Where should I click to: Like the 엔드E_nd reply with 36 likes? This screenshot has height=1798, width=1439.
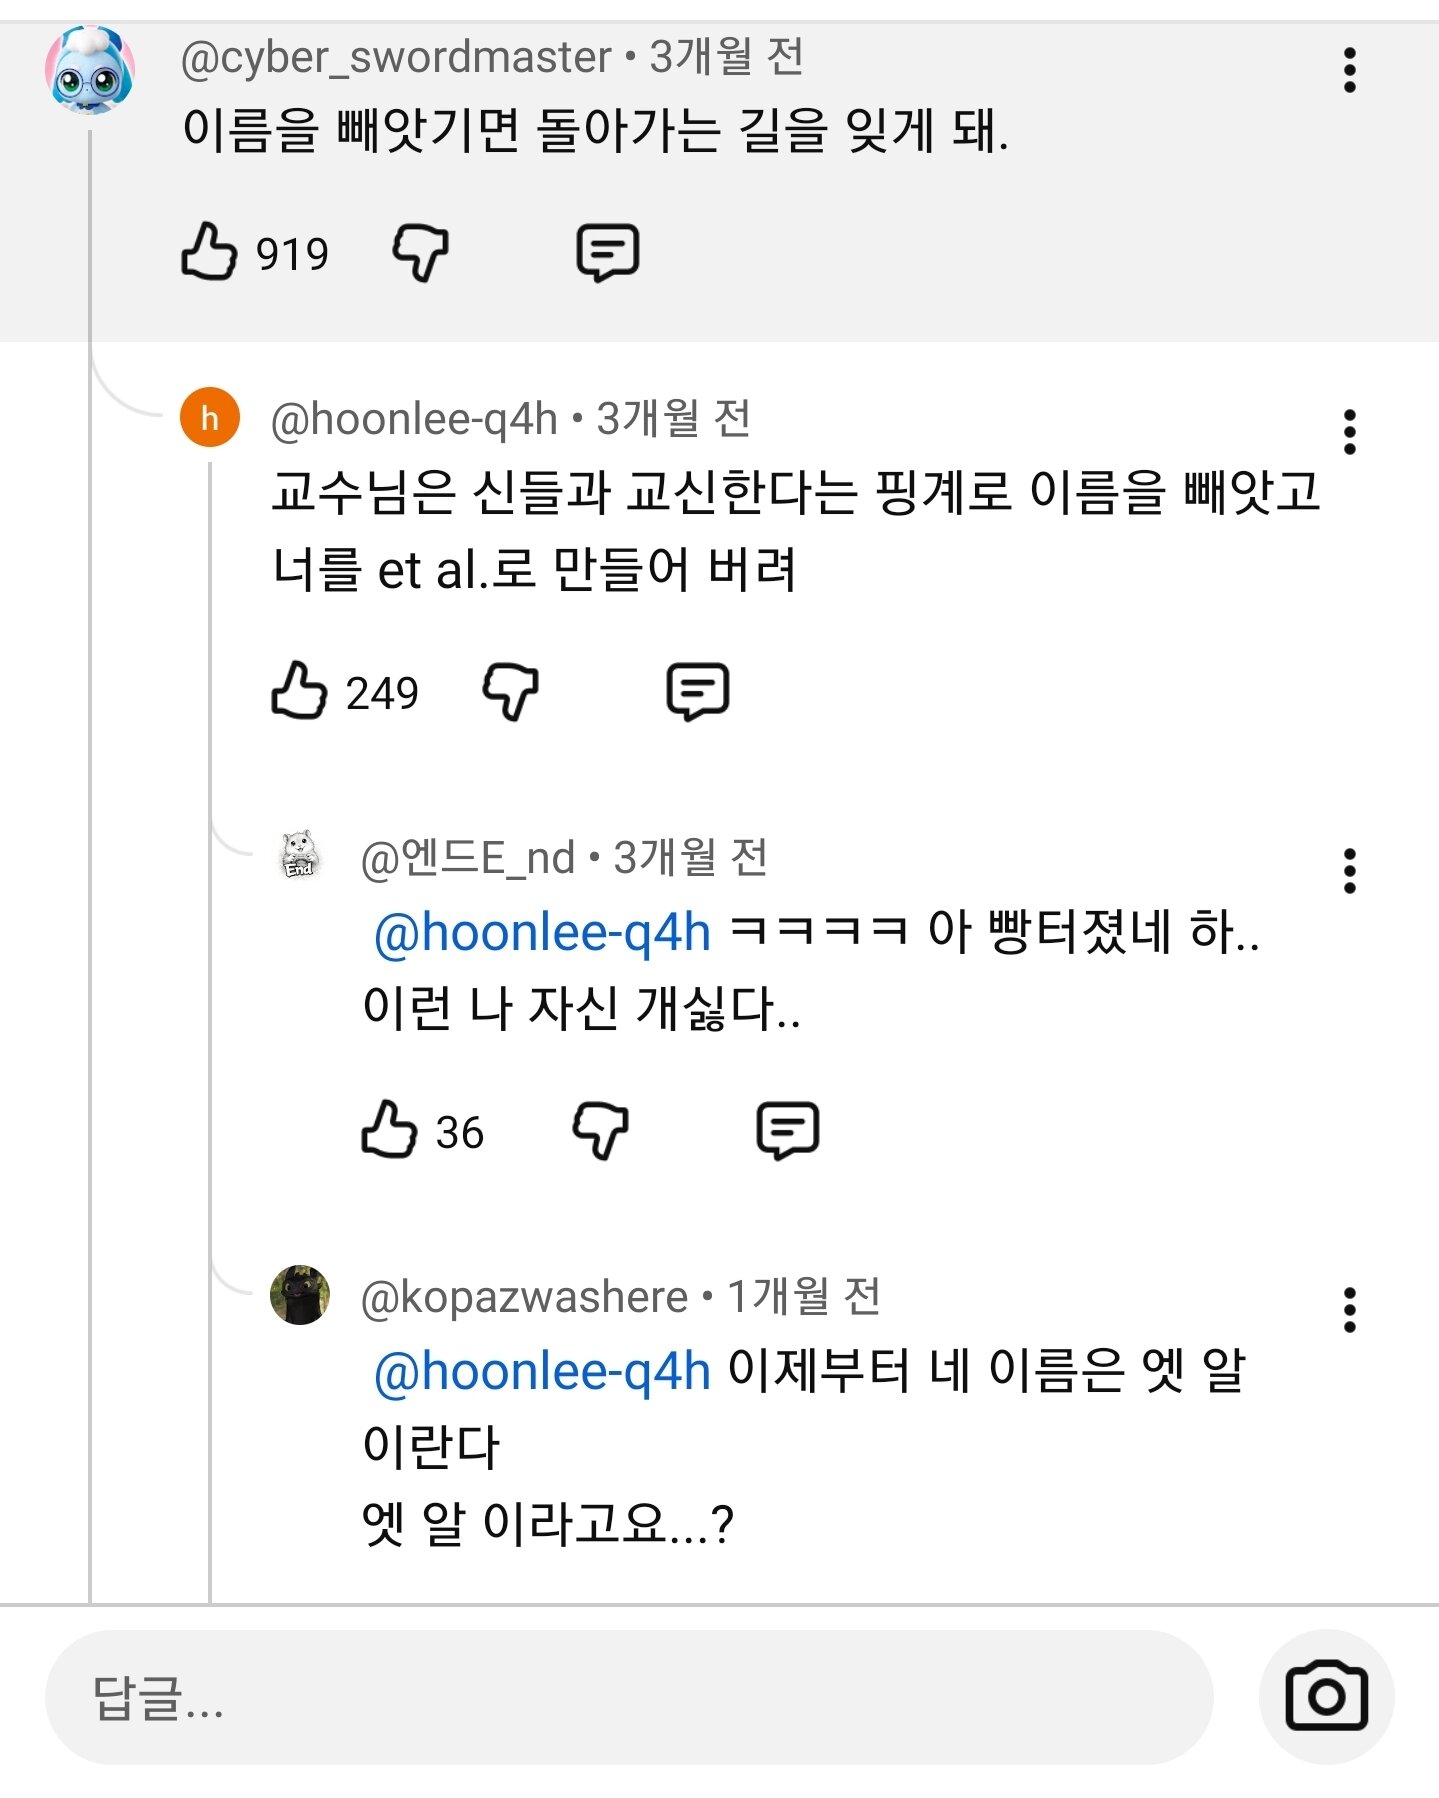point(389,1130)
